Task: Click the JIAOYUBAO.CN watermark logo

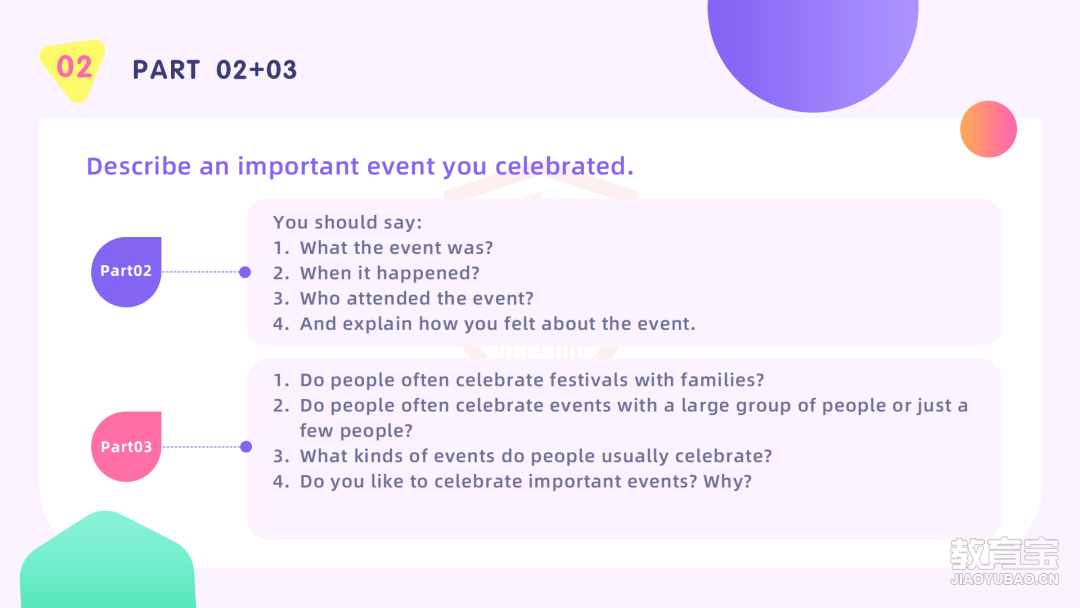Action: pos(1004,561)
